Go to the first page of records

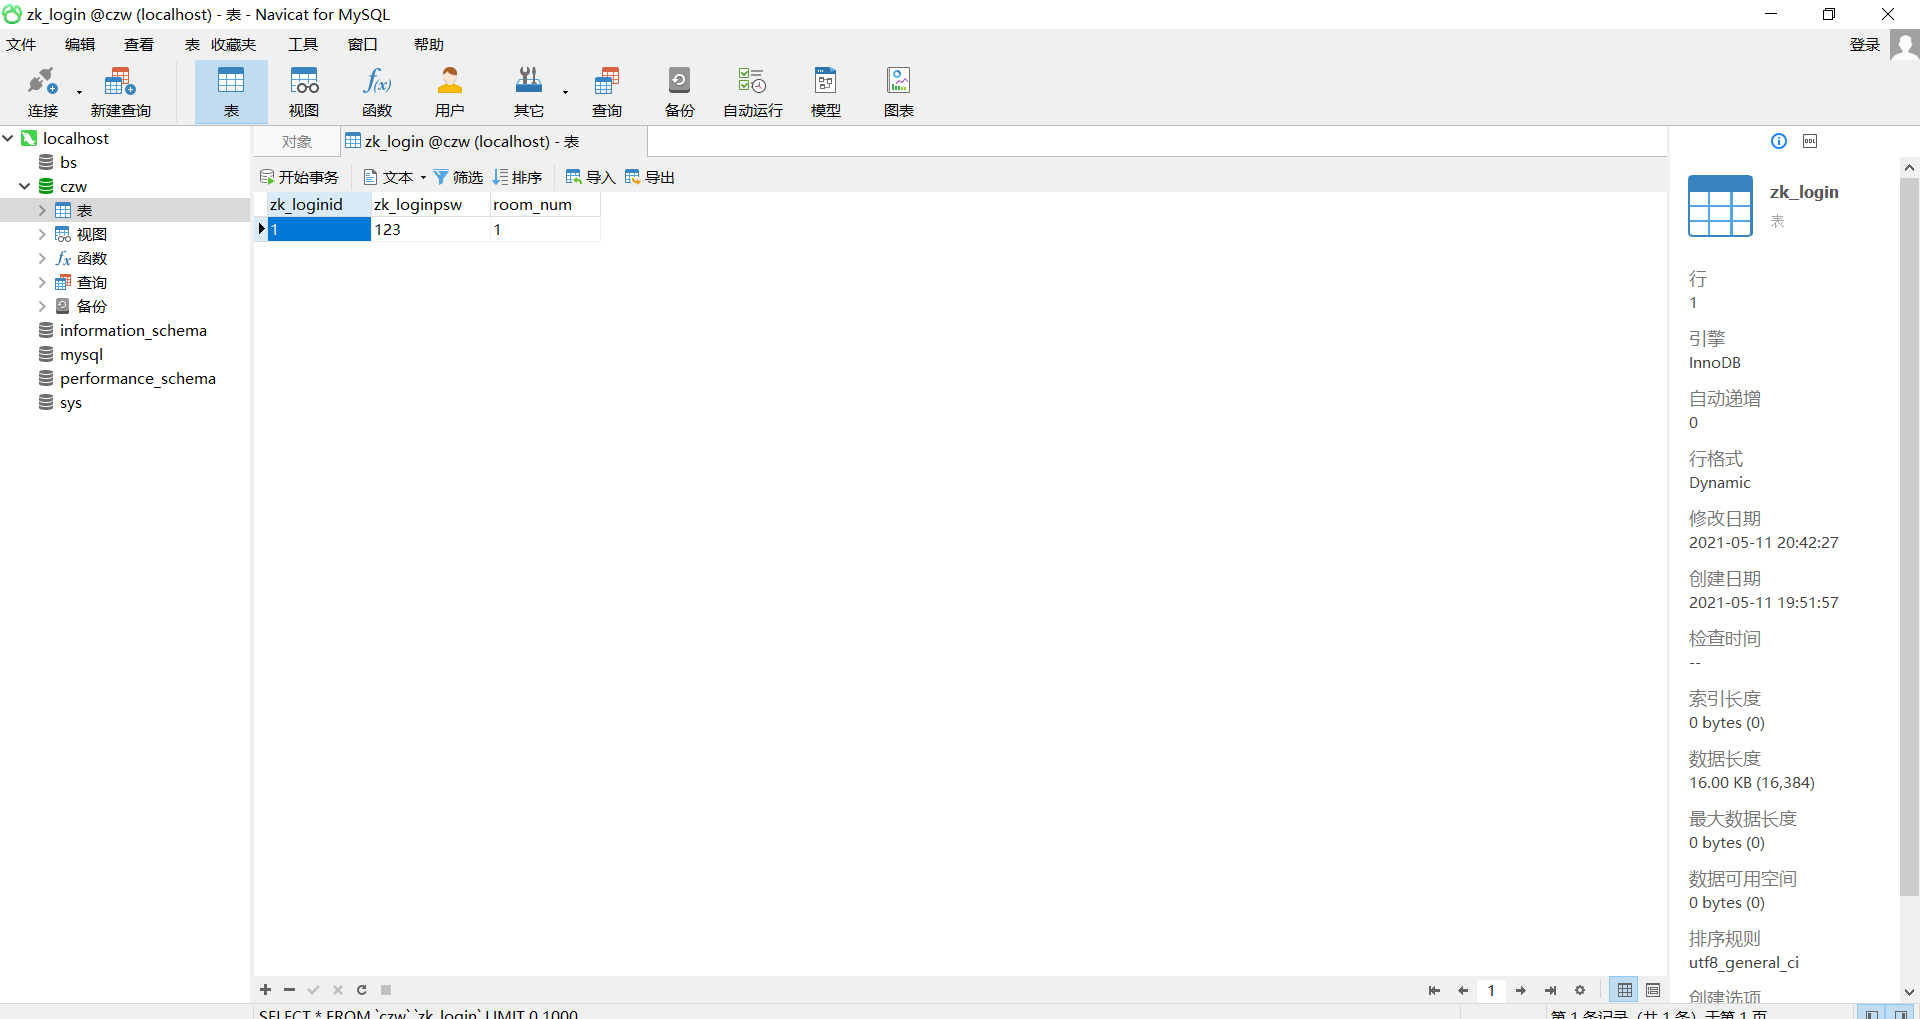coord(1434,990)
